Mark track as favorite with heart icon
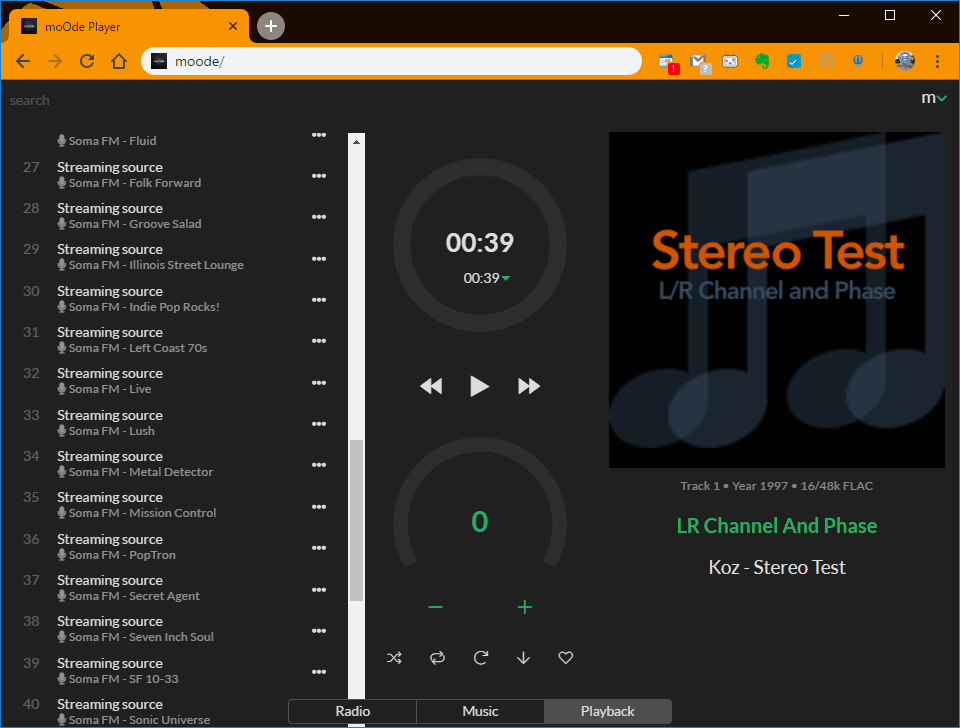Image resolution: width=960 pixels, height=728 pixels. (566, 658)
